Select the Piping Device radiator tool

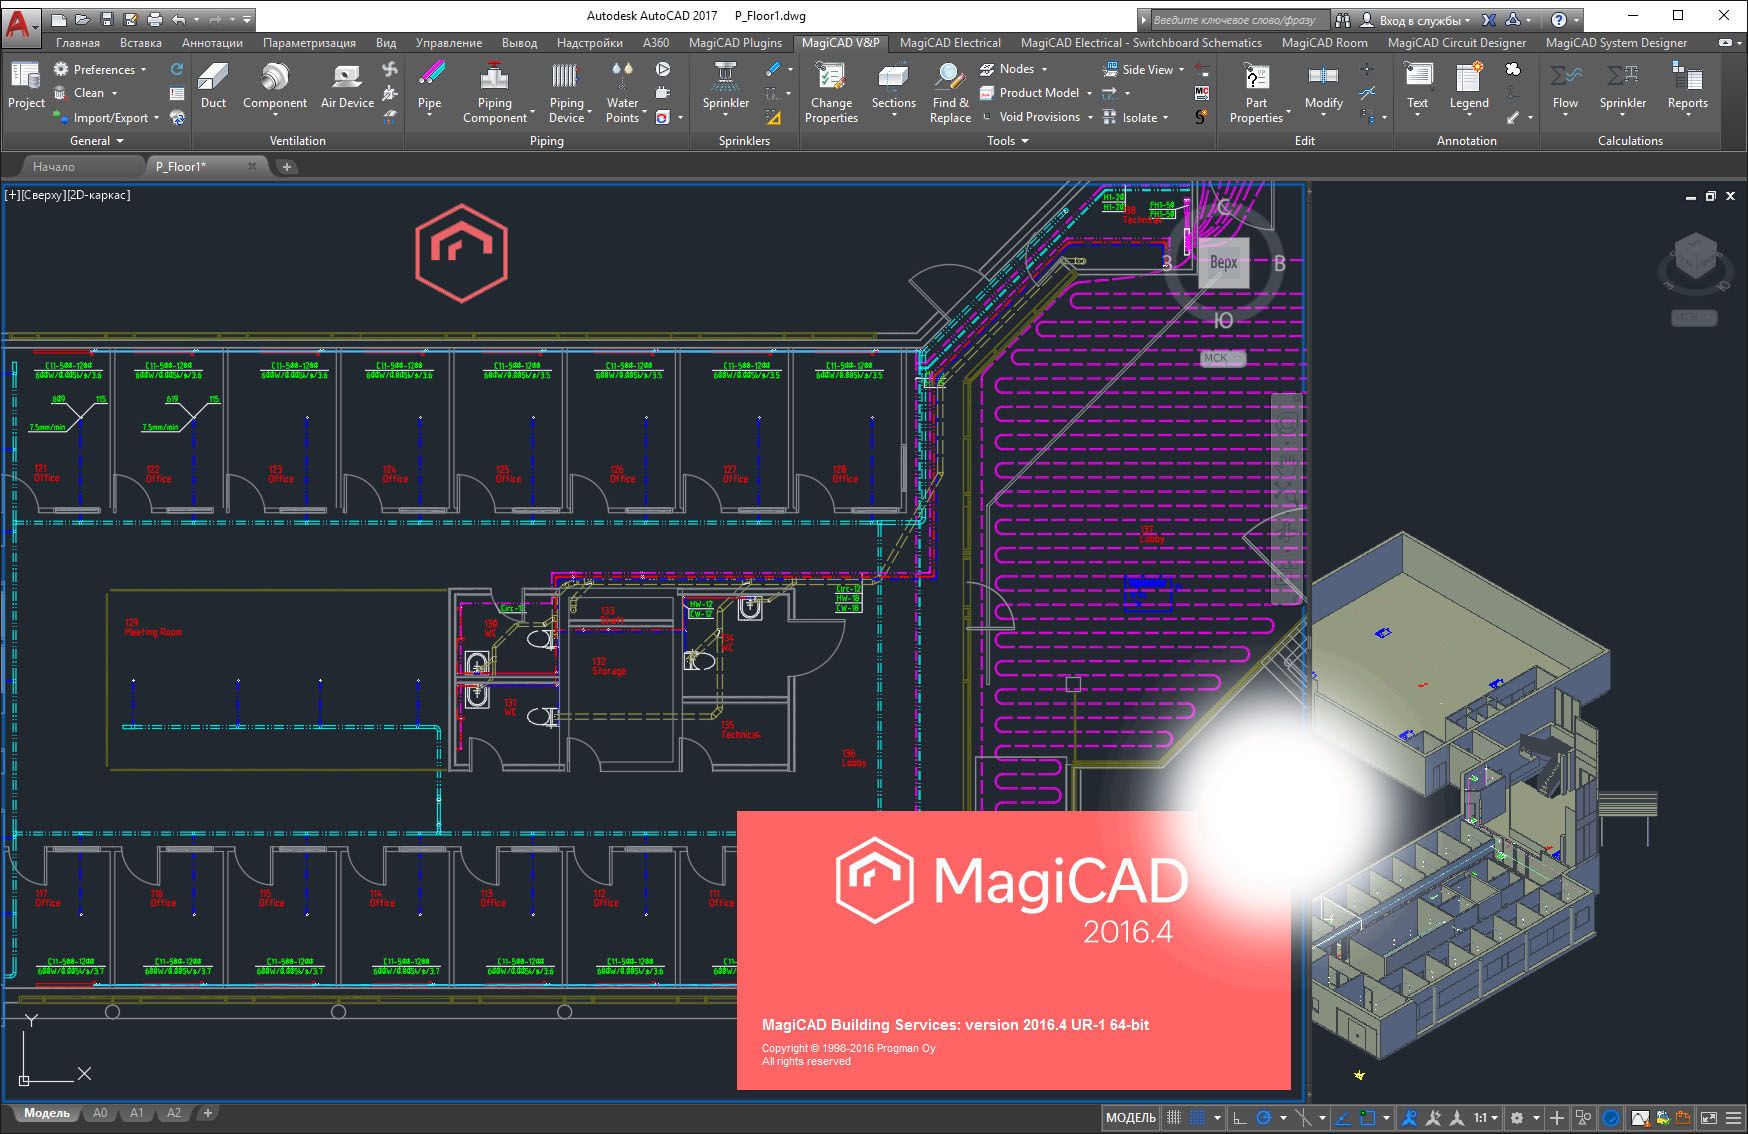566,92
